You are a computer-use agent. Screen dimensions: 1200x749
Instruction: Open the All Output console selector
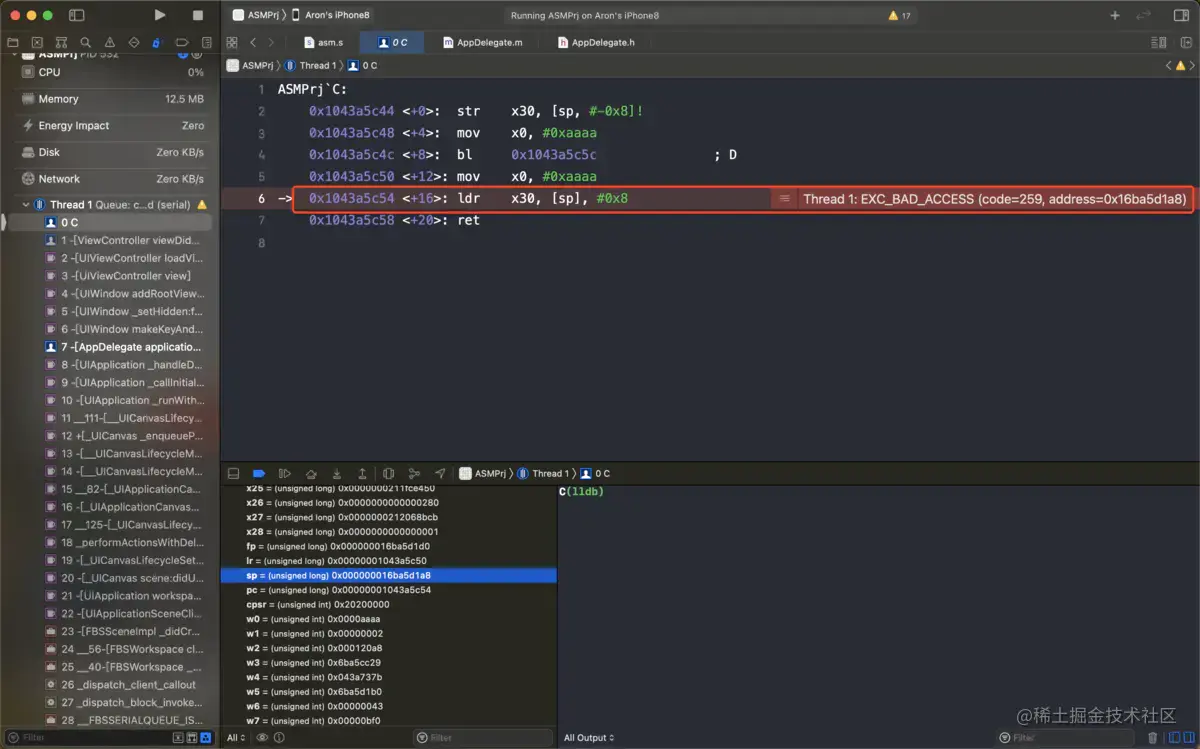coord(588,738)
